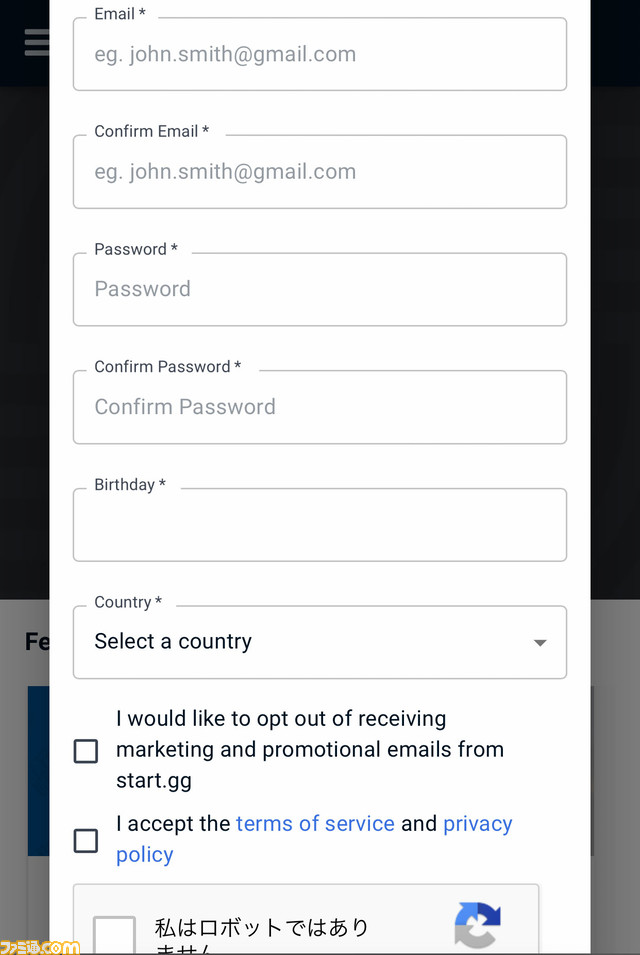This screenshot has width=640, height=955.
Task: Select the Confirm Password field
Action: pos(319,407)
